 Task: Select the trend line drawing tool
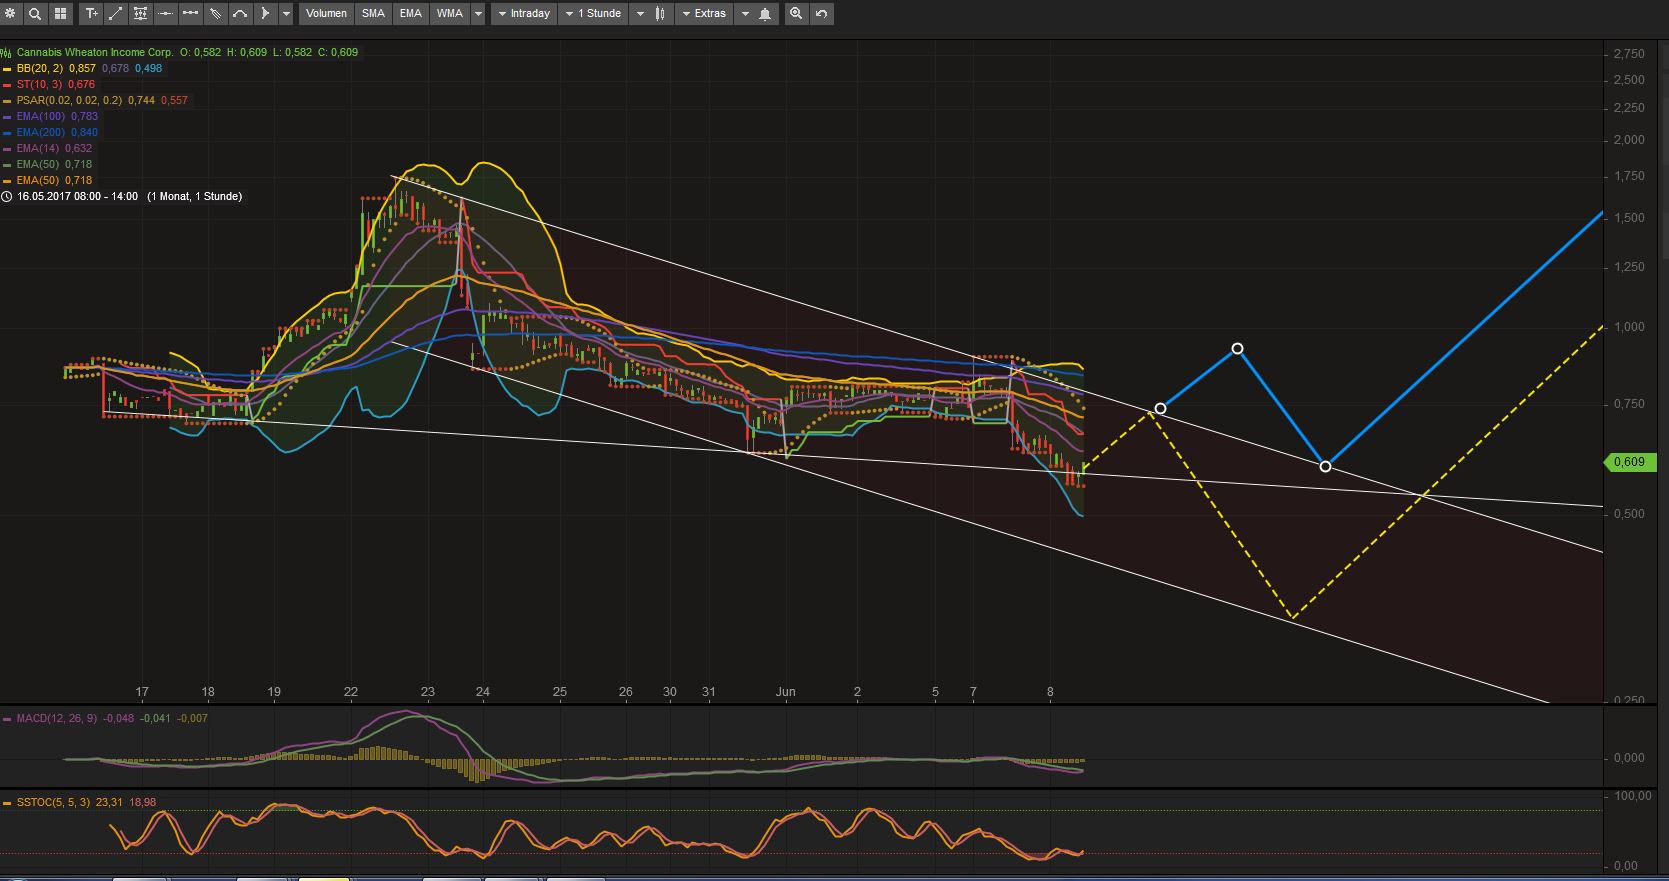(116, 14)
